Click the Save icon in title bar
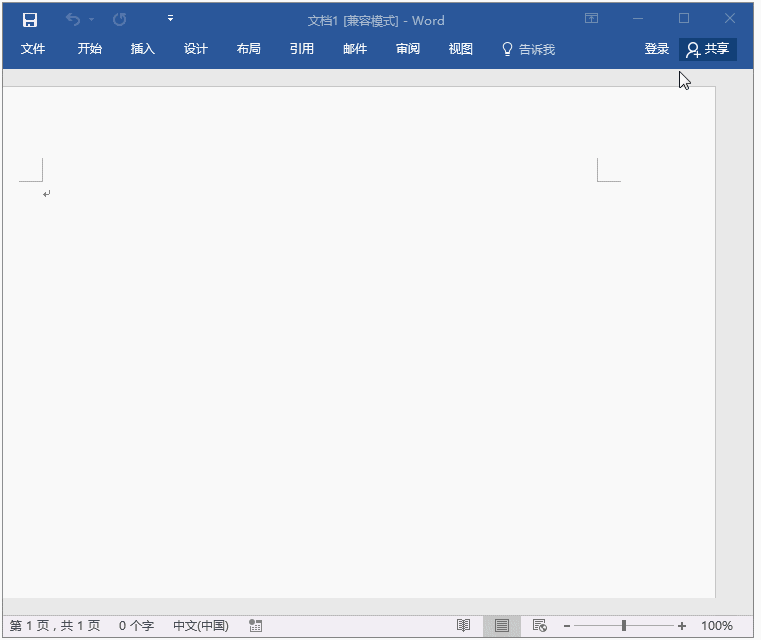761x640 pixels. coord(30,20)
